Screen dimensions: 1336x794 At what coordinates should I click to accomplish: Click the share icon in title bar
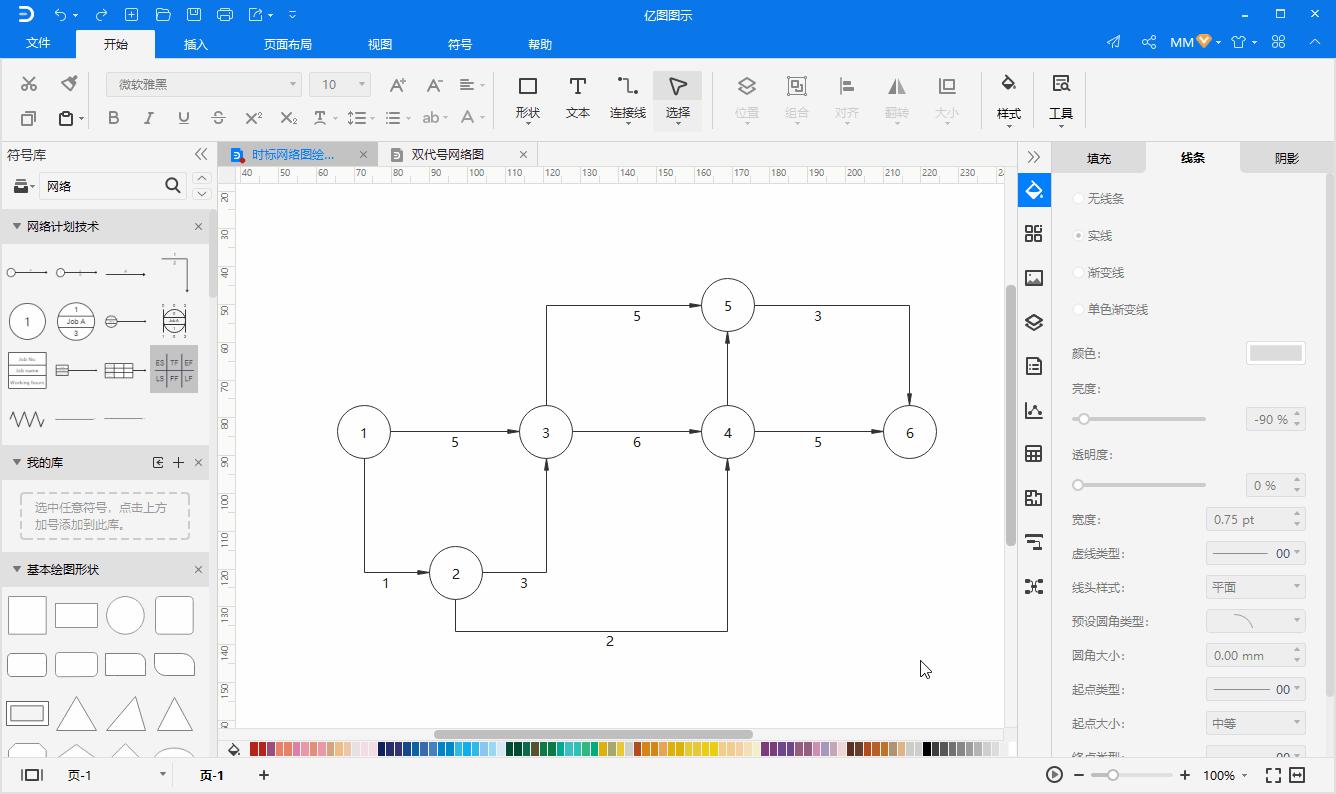click(x=1149, y=42)
